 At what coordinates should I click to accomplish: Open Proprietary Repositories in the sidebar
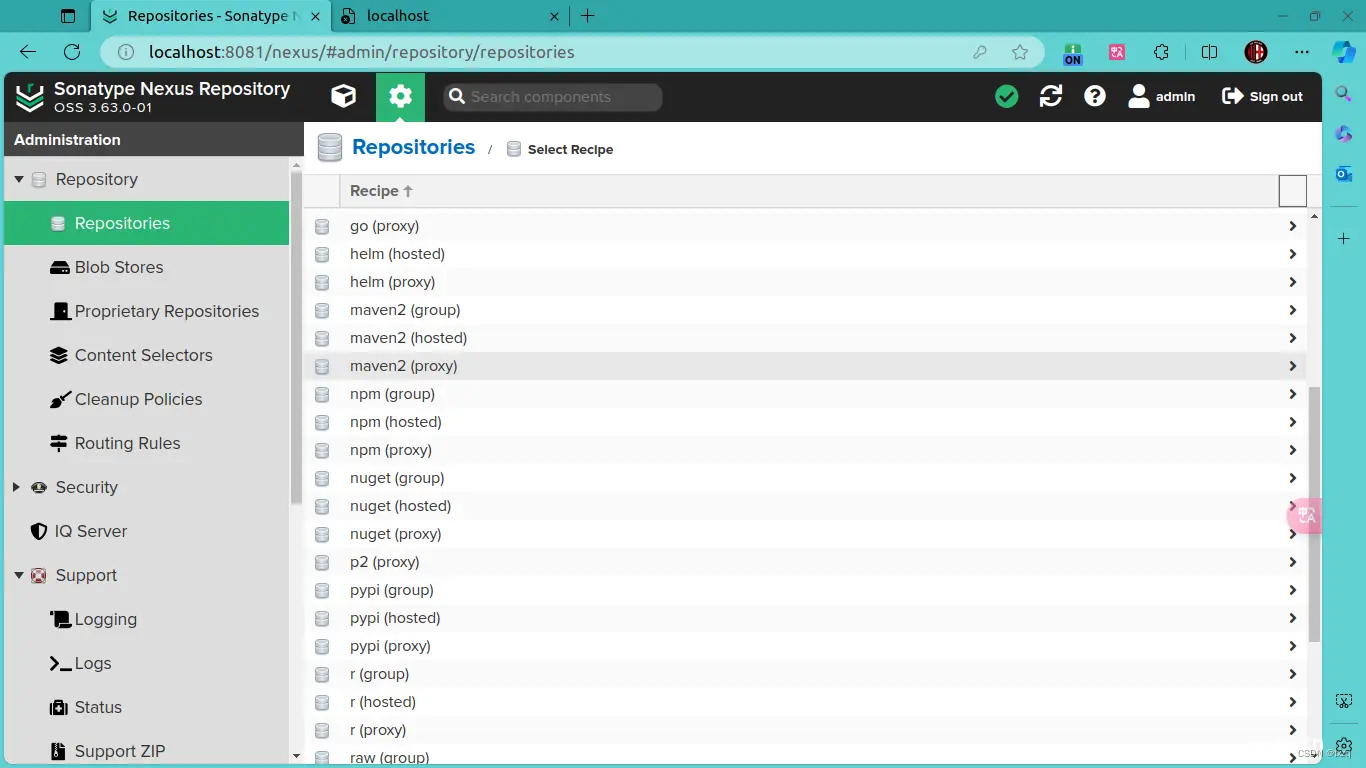point(146,311)
